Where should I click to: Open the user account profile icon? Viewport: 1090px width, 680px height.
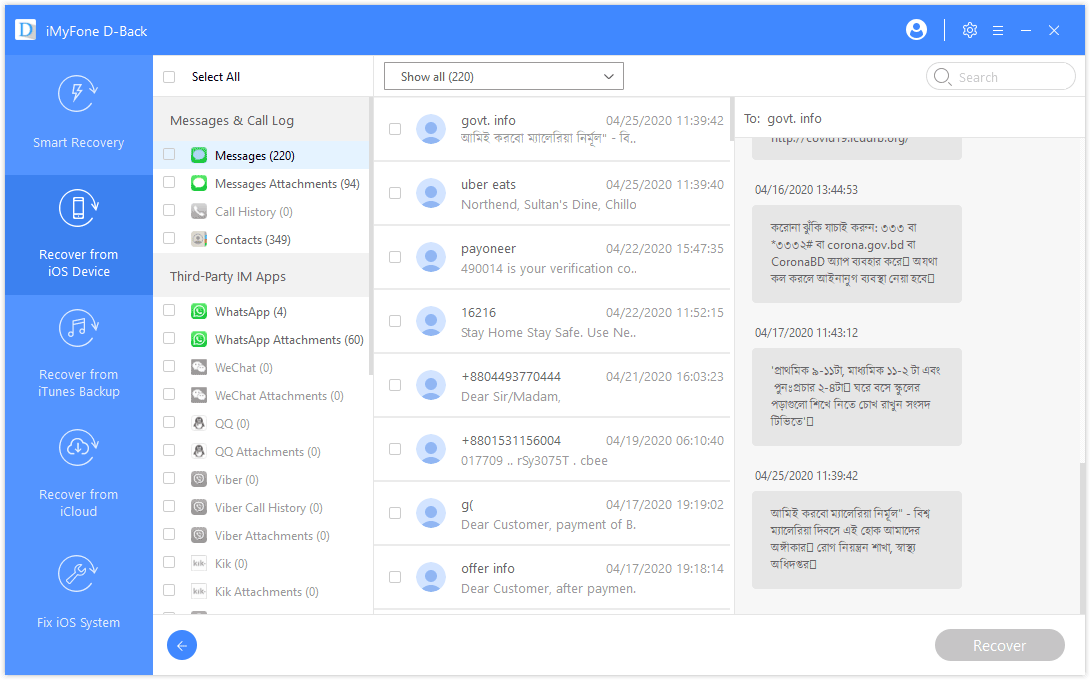[x=916, y=30]
